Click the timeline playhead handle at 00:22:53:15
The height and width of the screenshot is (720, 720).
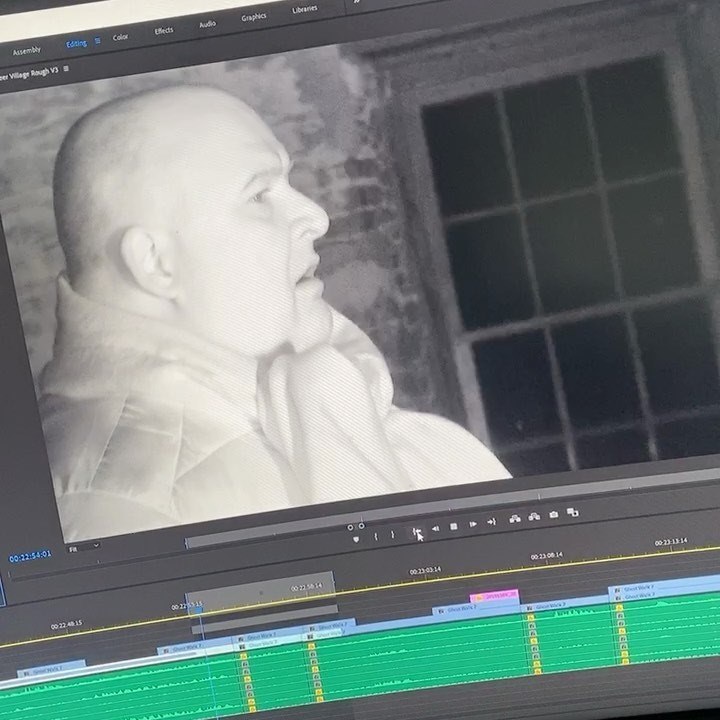pyautogui.click(x=197, y=610)
